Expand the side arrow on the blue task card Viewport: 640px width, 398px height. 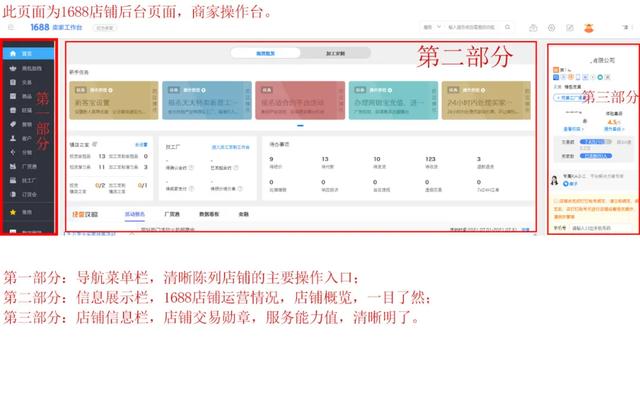click(248, 100)
